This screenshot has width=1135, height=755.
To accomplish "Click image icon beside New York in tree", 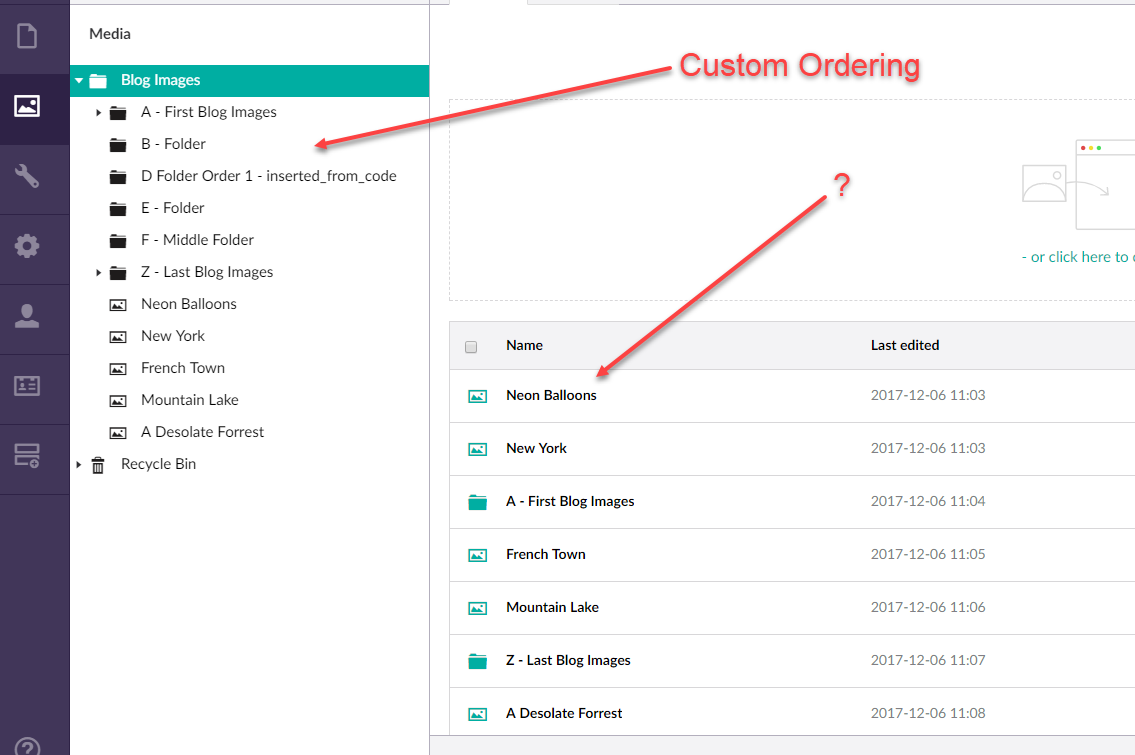I will coord(118,337).
